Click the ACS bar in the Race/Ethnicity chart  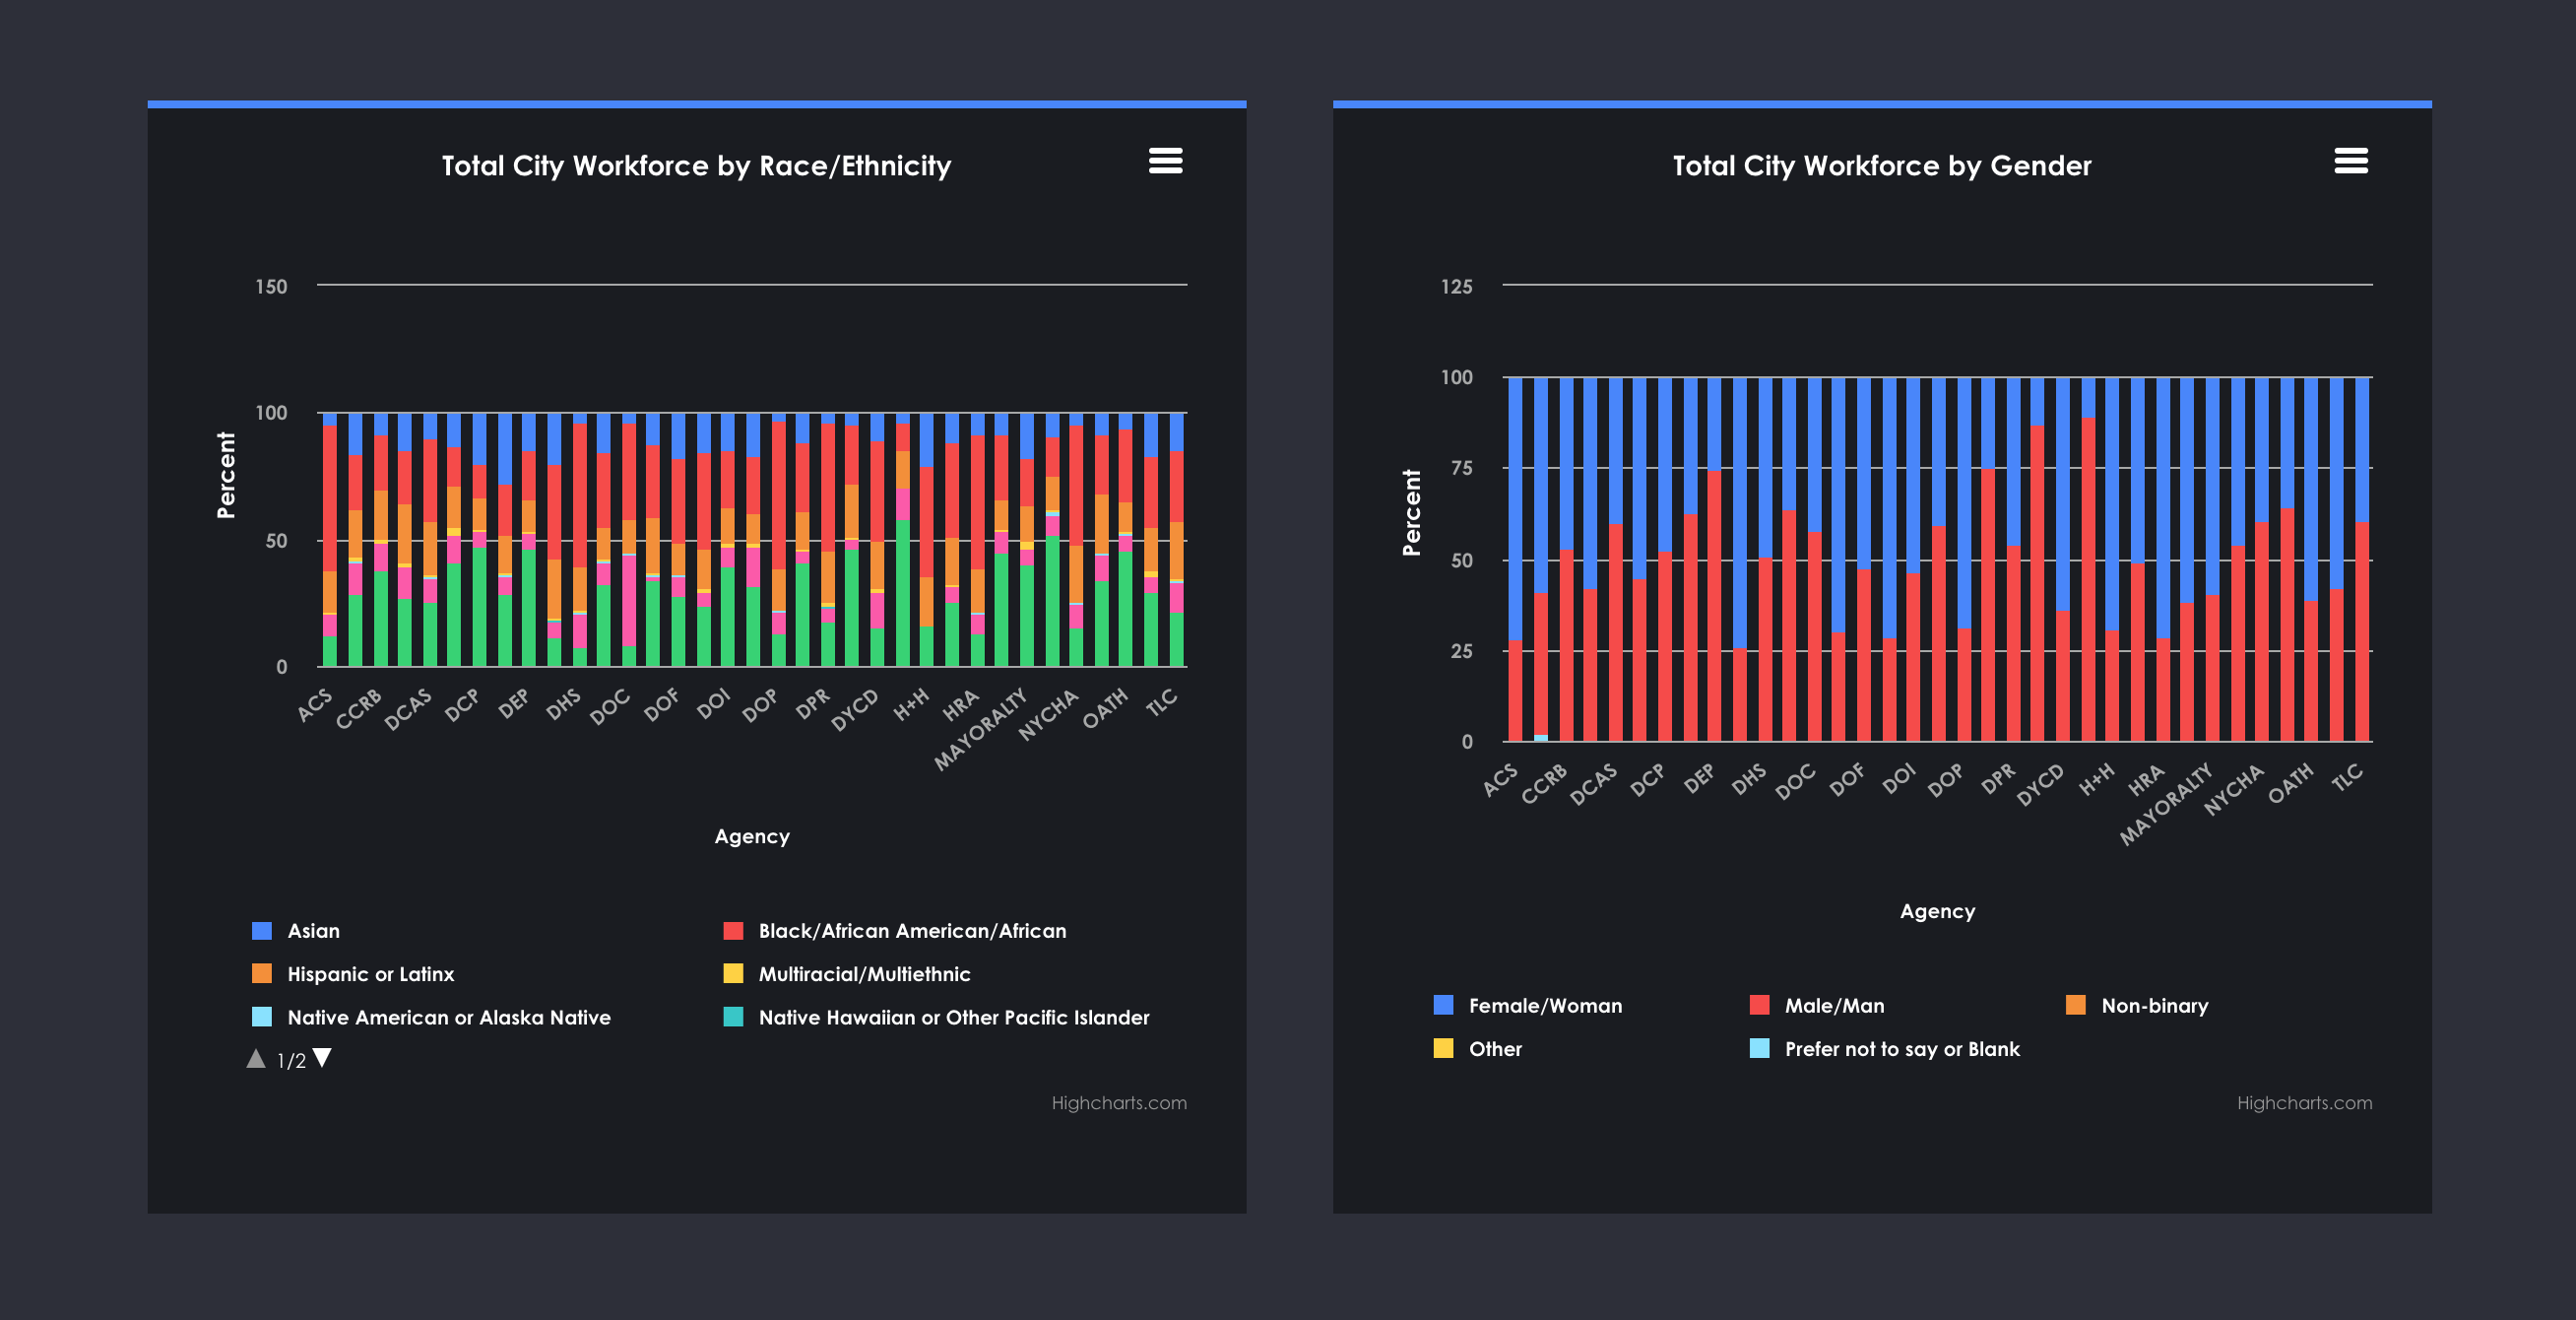coord(330,540)
